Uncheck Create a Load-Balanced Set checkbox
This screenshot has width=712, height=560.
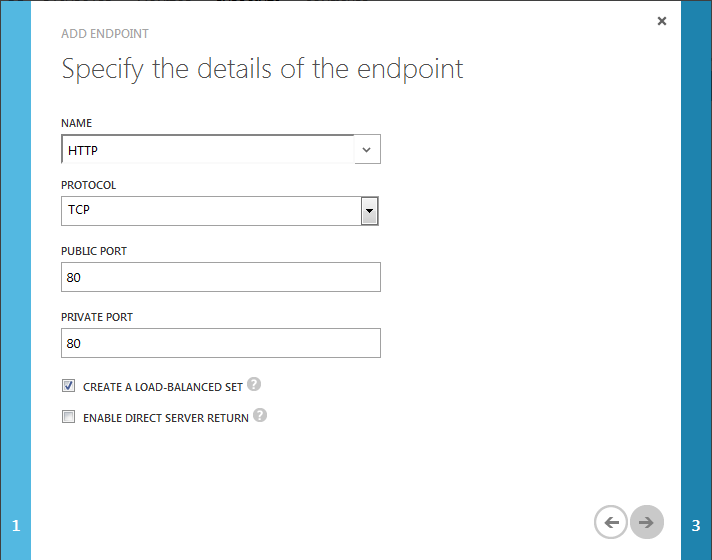69,386
